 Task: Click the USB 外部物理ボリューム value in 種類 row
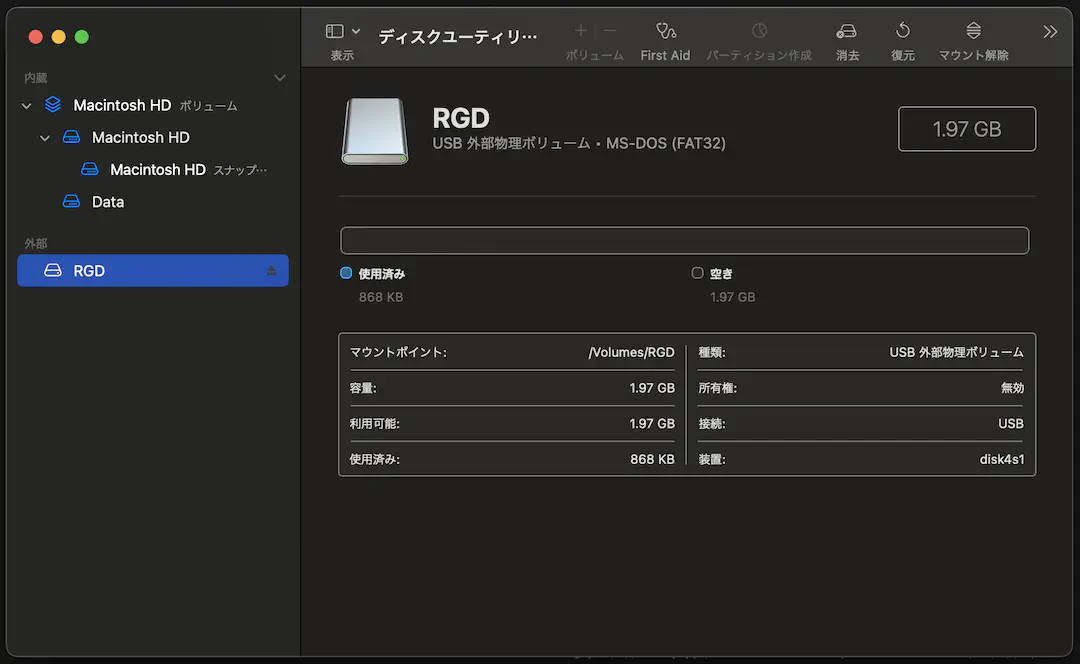pyautogui.click(x=956, y=353)
